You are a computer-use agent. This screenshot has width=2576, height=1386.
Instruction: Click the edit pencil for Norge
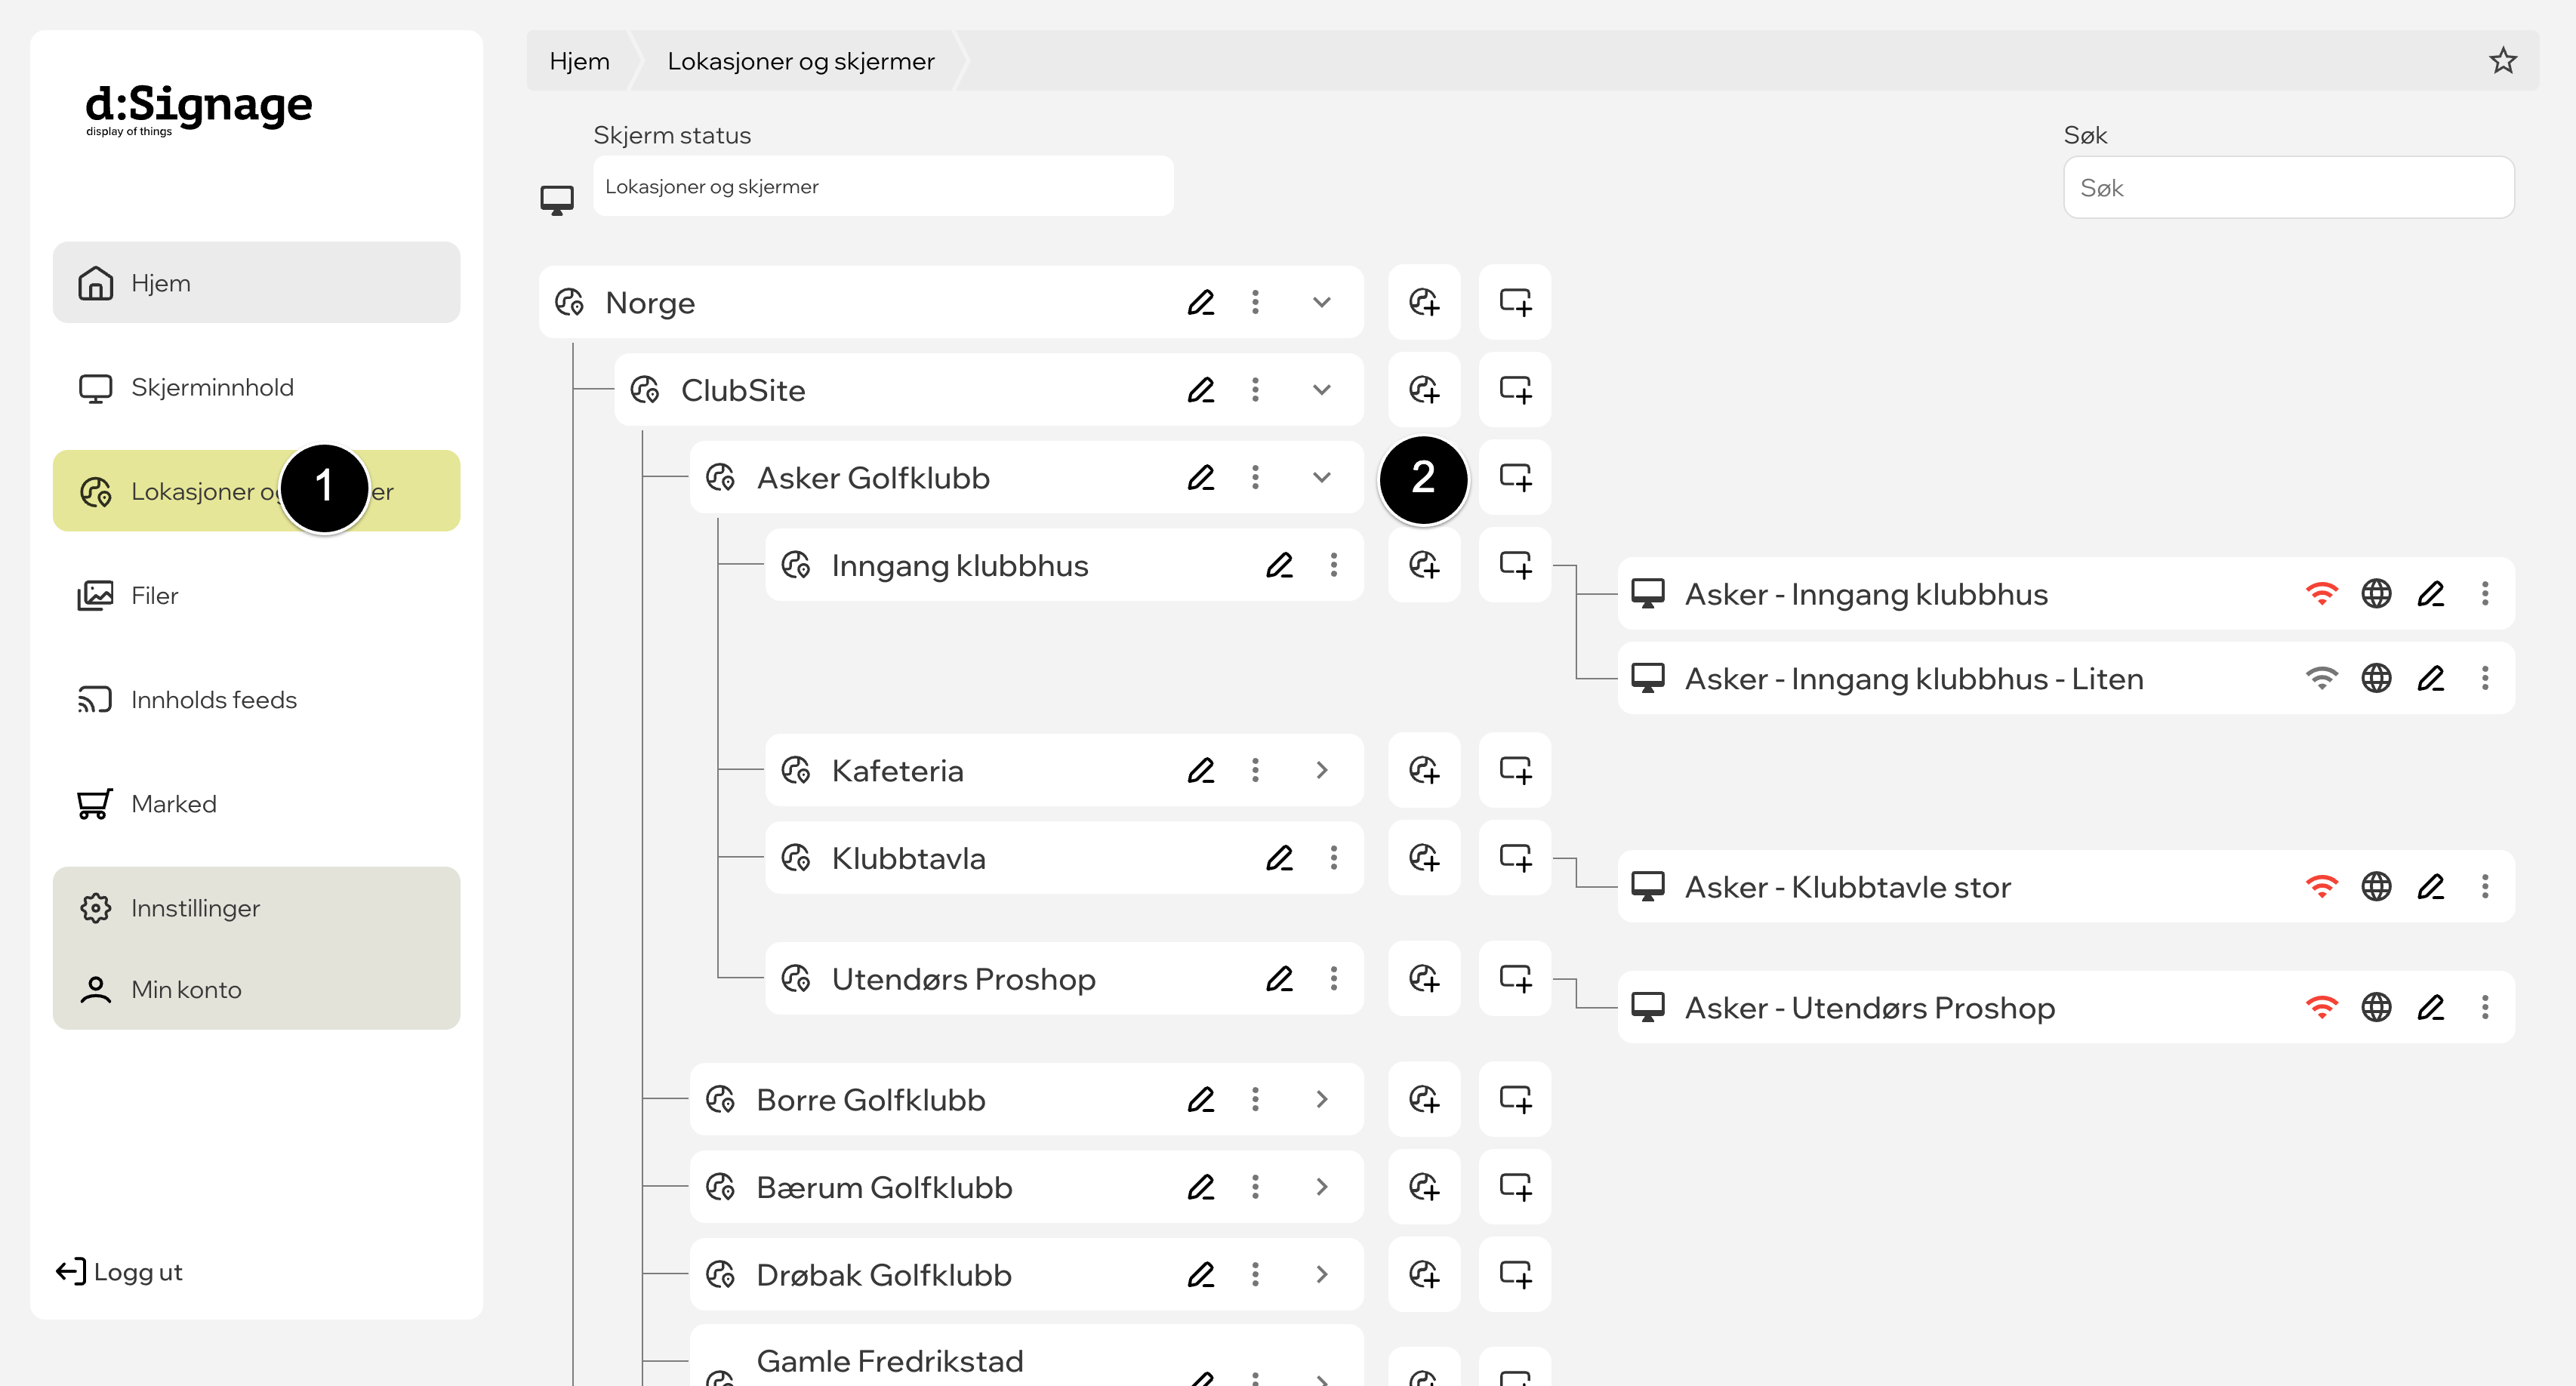1200,302
